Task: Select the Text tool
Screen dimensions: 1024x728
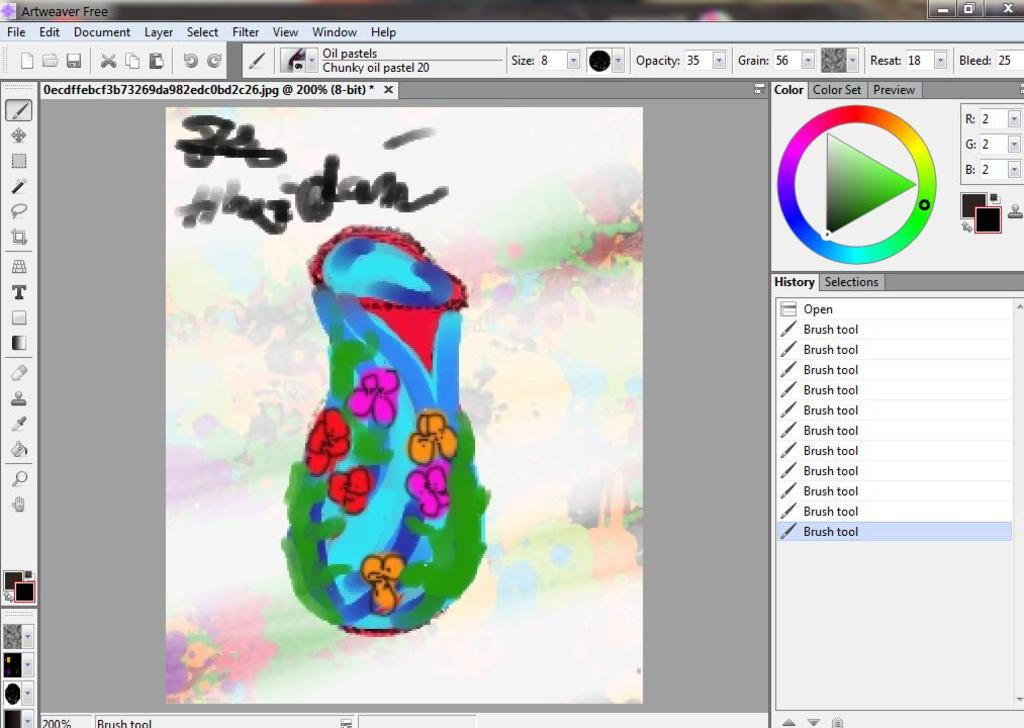Action: point(19,292)
